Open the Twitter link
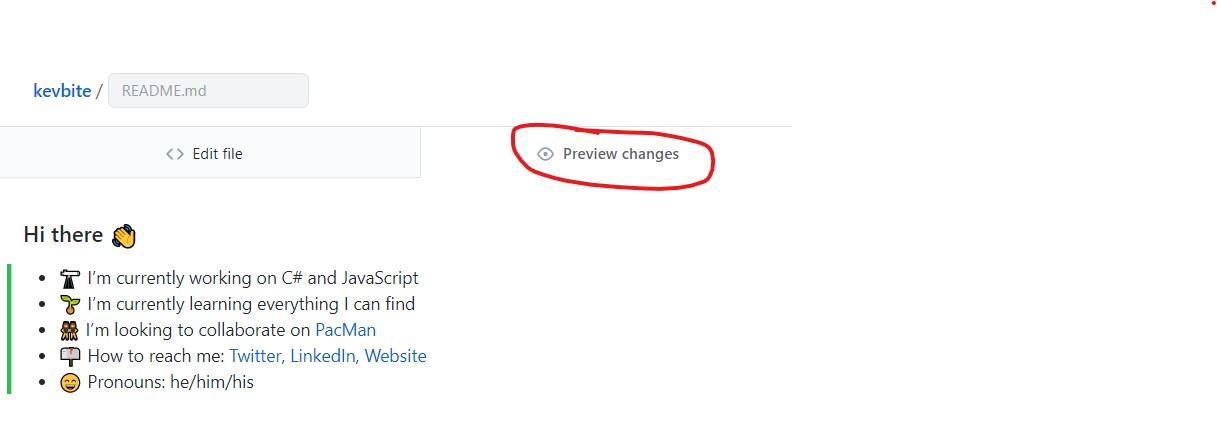This screenshot has width=1217, height=432. pyautogui.click(x=255, y=356)
